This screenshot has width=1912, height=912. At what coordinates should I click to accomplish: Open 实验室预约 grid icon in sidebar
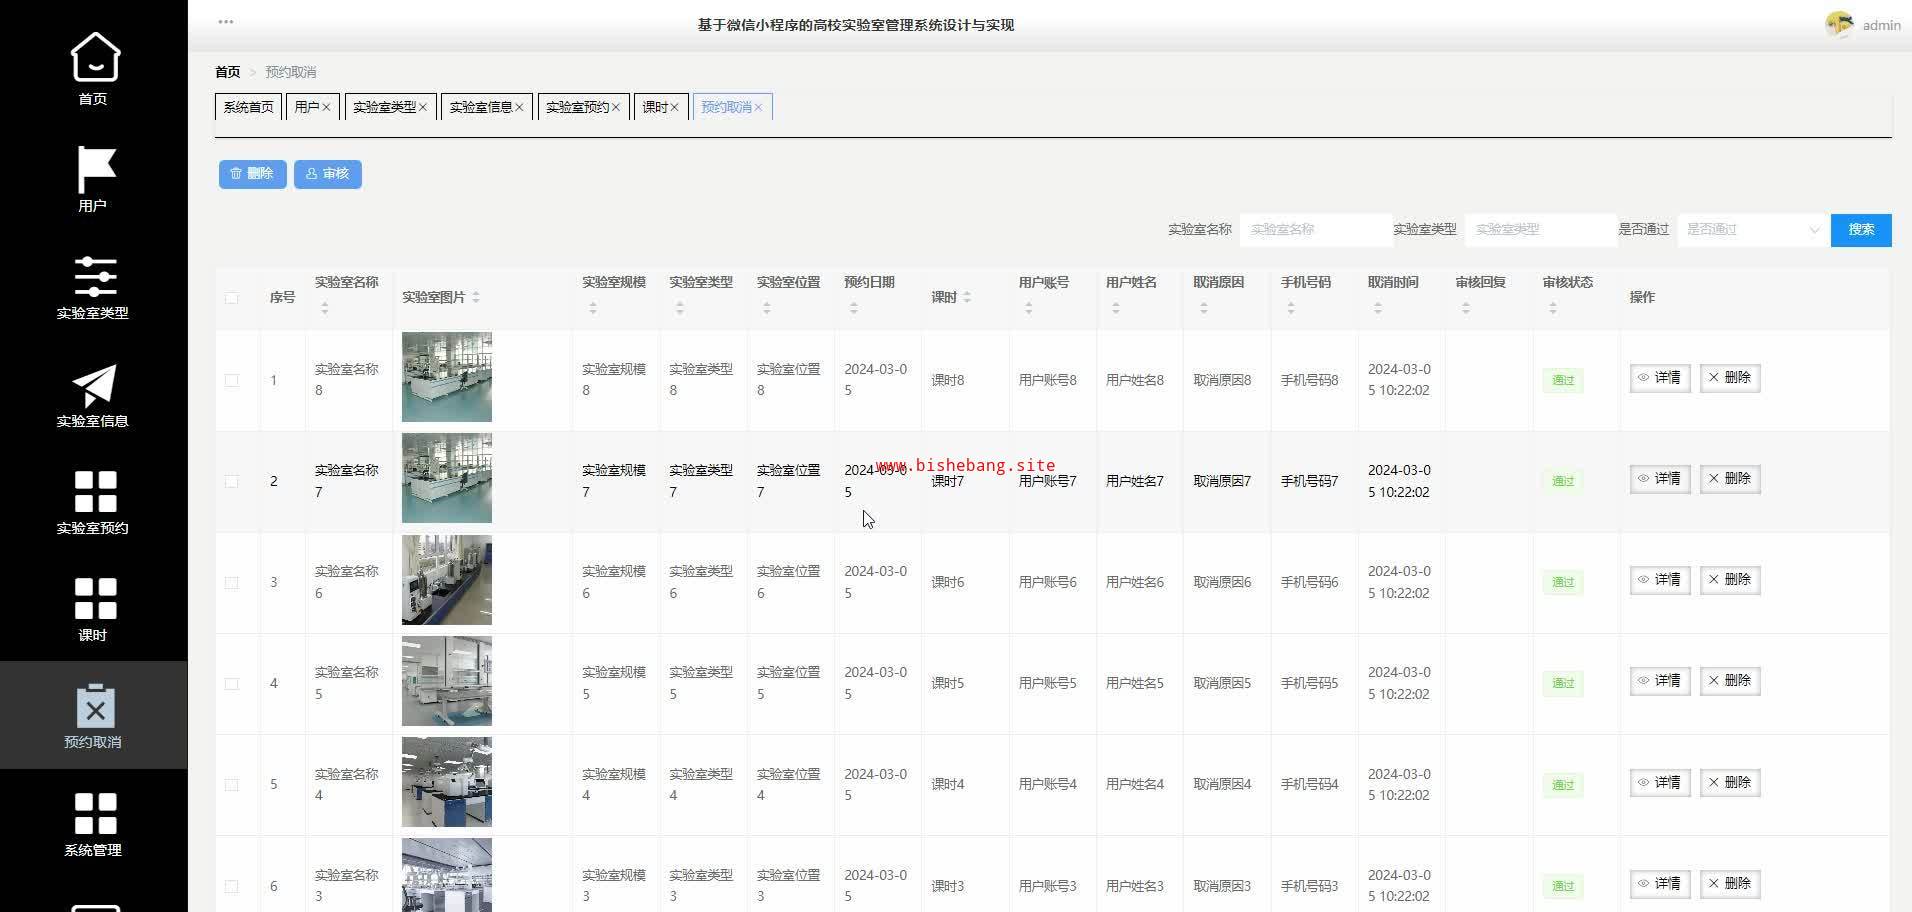click(x=95, y=492)
